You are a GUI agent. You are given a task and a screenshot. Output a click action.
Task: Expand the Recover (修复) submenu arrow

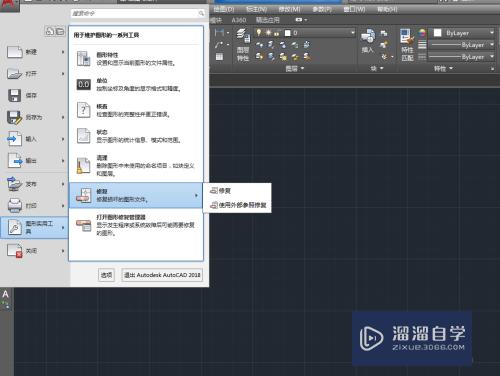(x=196, y=195)
